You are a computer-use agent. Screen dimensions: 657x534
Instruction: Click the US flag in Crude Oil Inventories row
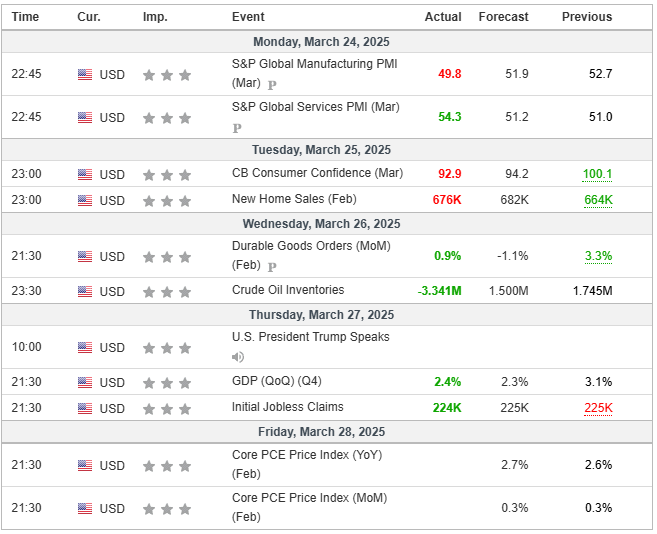[85, 291]
